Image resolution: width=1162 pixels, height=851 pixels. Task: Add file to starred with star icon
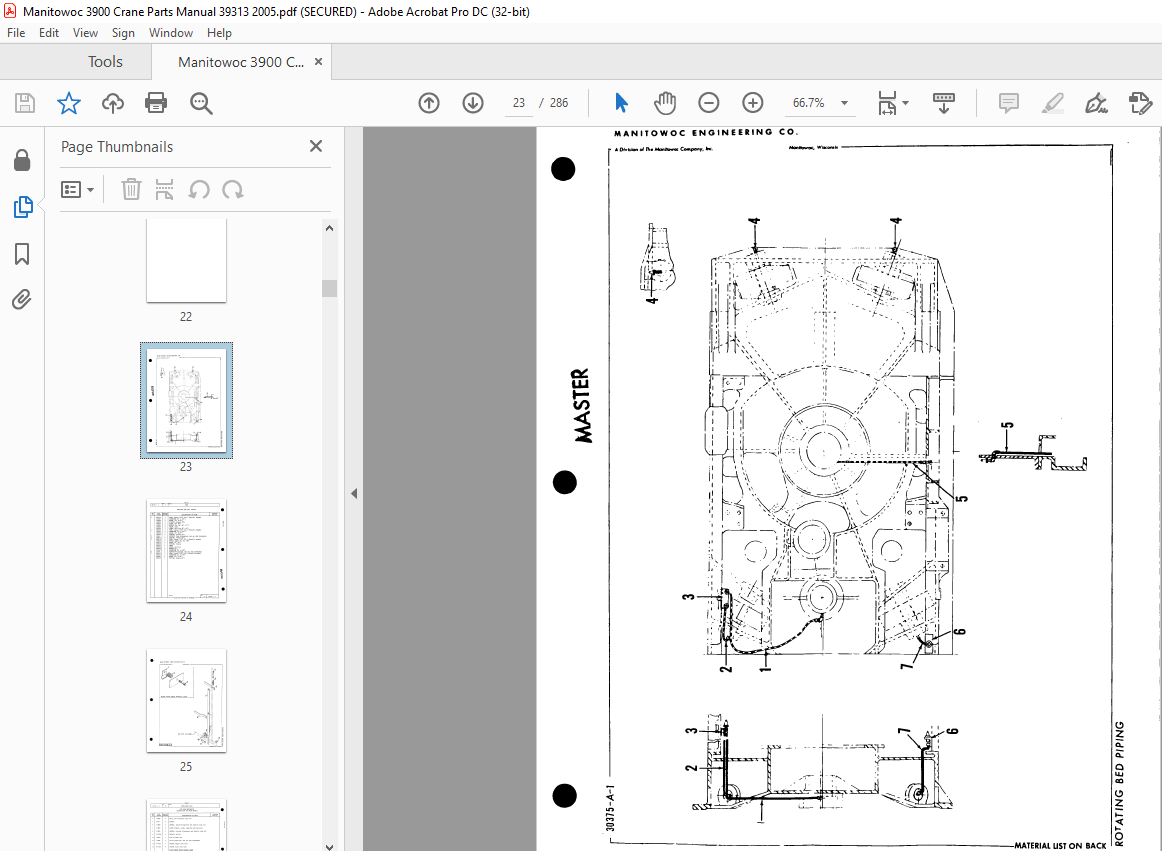pos(69,103)
